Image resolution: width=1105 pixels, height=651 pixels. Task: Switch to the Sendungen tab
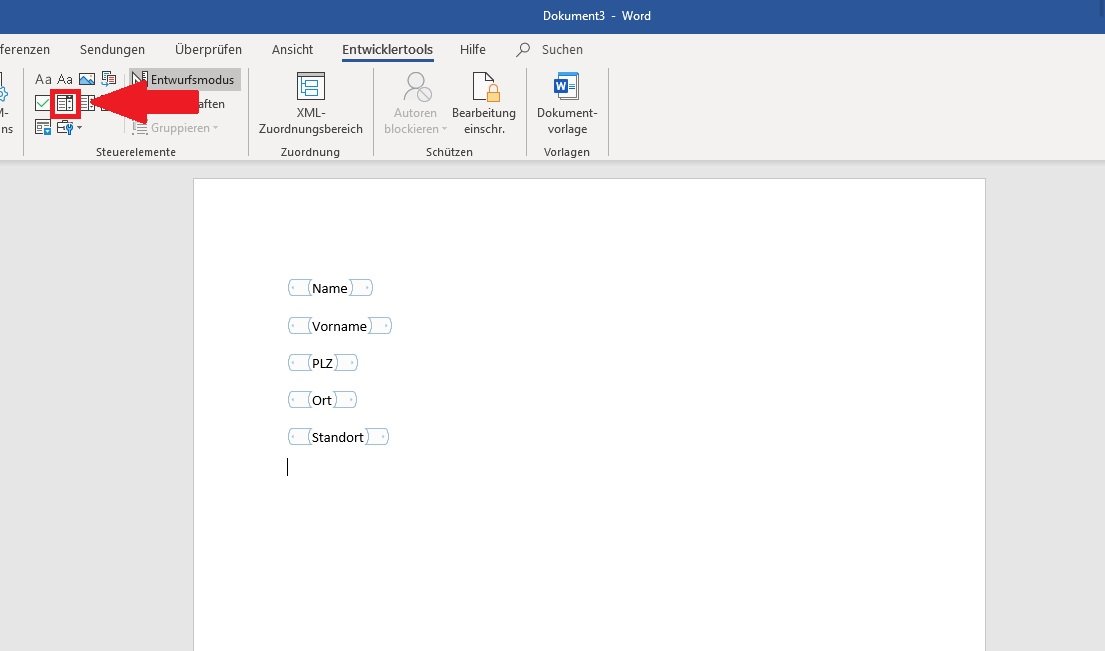coord(112,49)
